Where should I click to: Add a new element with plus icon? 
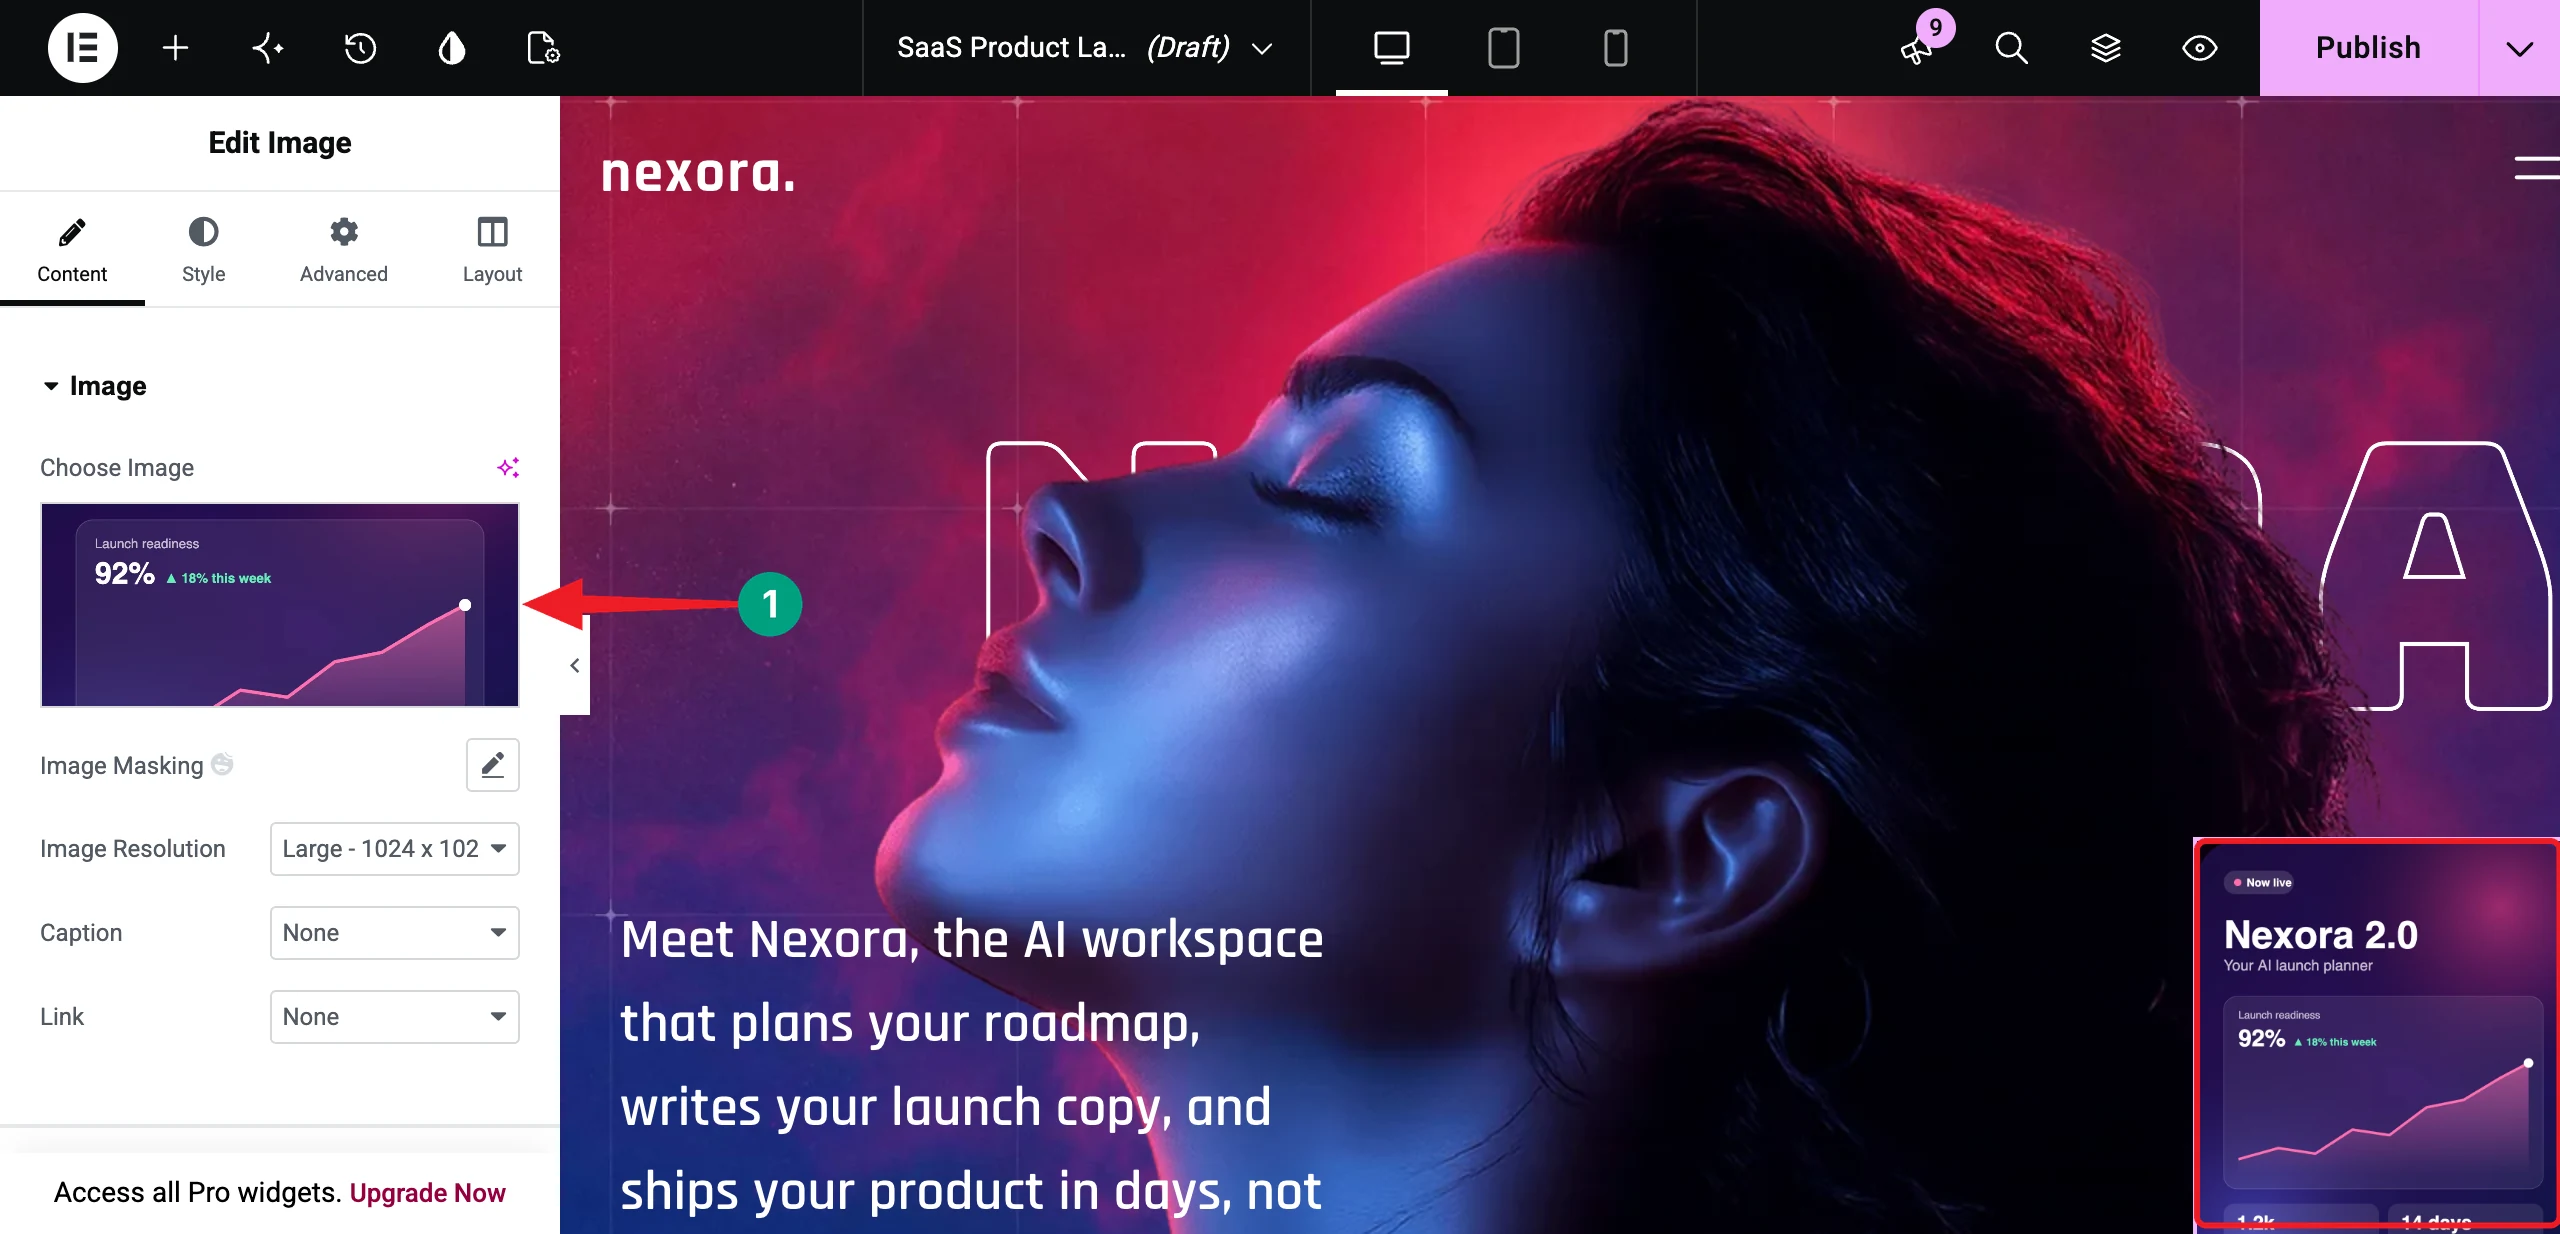[x=175, y=47]
